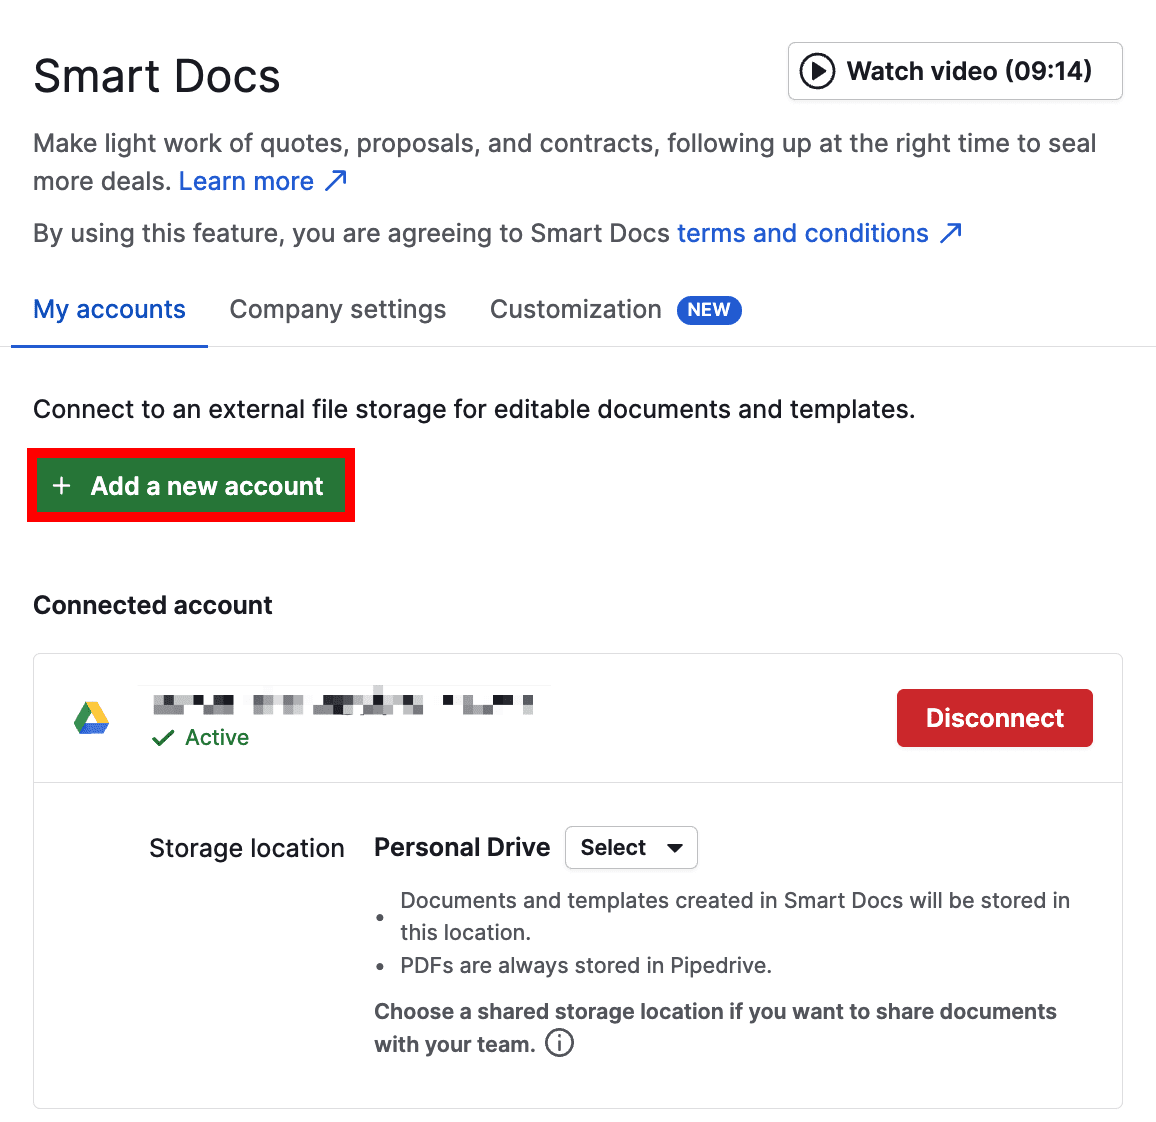Switch to the Company settings tab
This screenshot has width=1156, height=1122.
click(337, 309)
